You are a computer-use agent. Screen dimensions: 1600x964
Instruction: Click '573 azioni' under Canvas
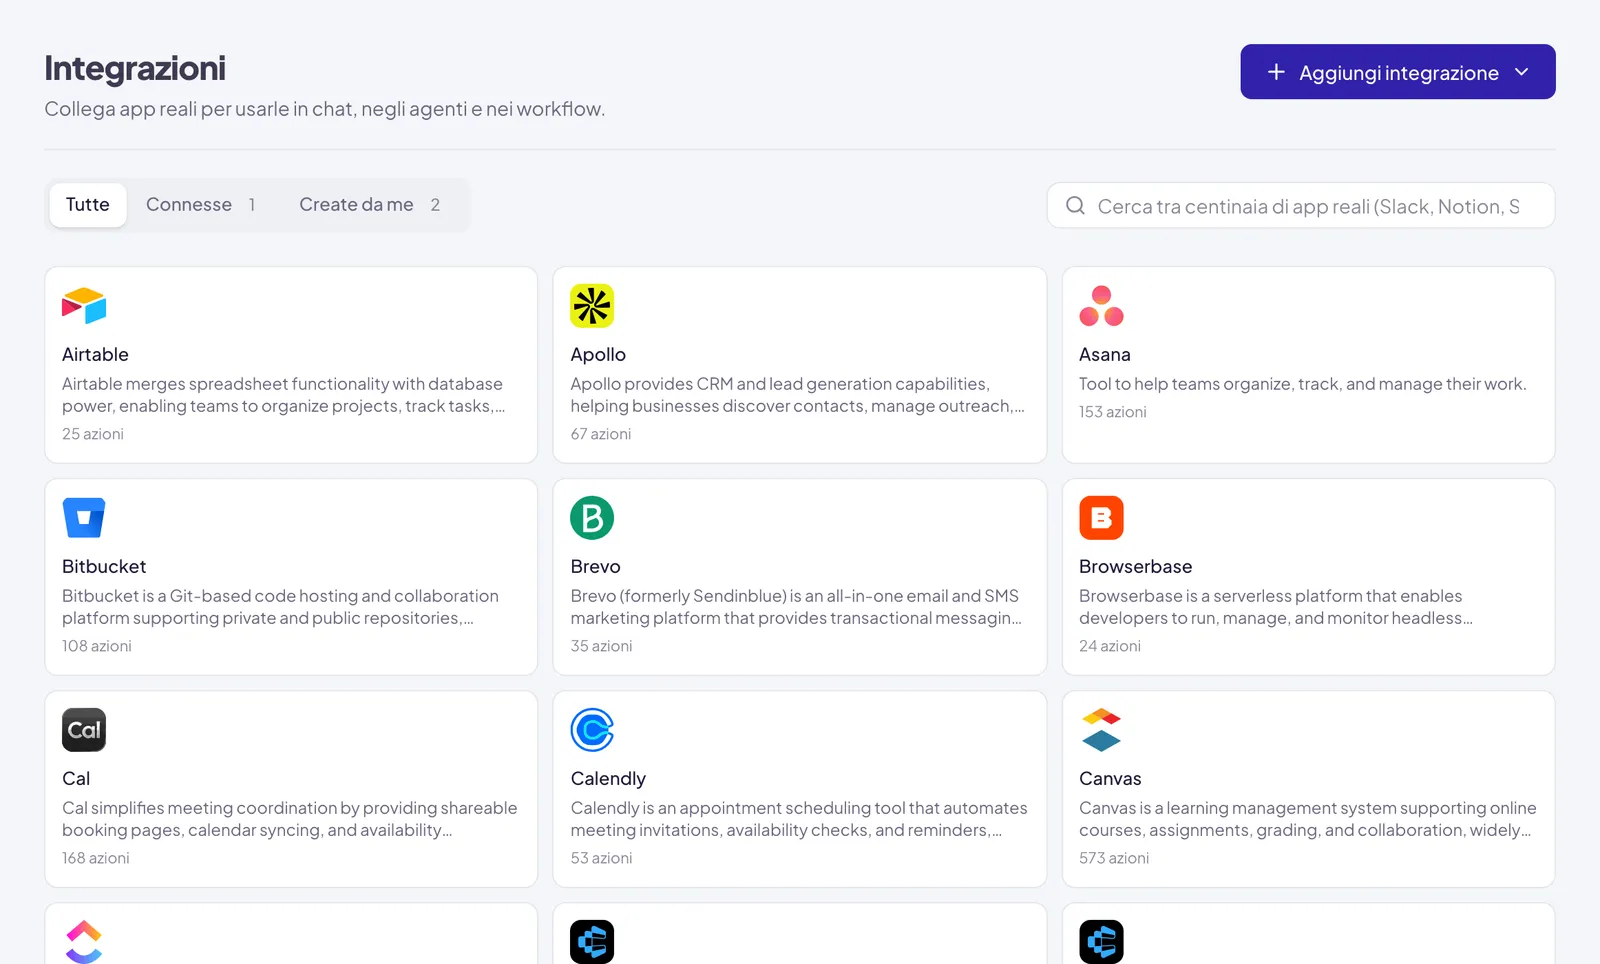[1114, 858]
